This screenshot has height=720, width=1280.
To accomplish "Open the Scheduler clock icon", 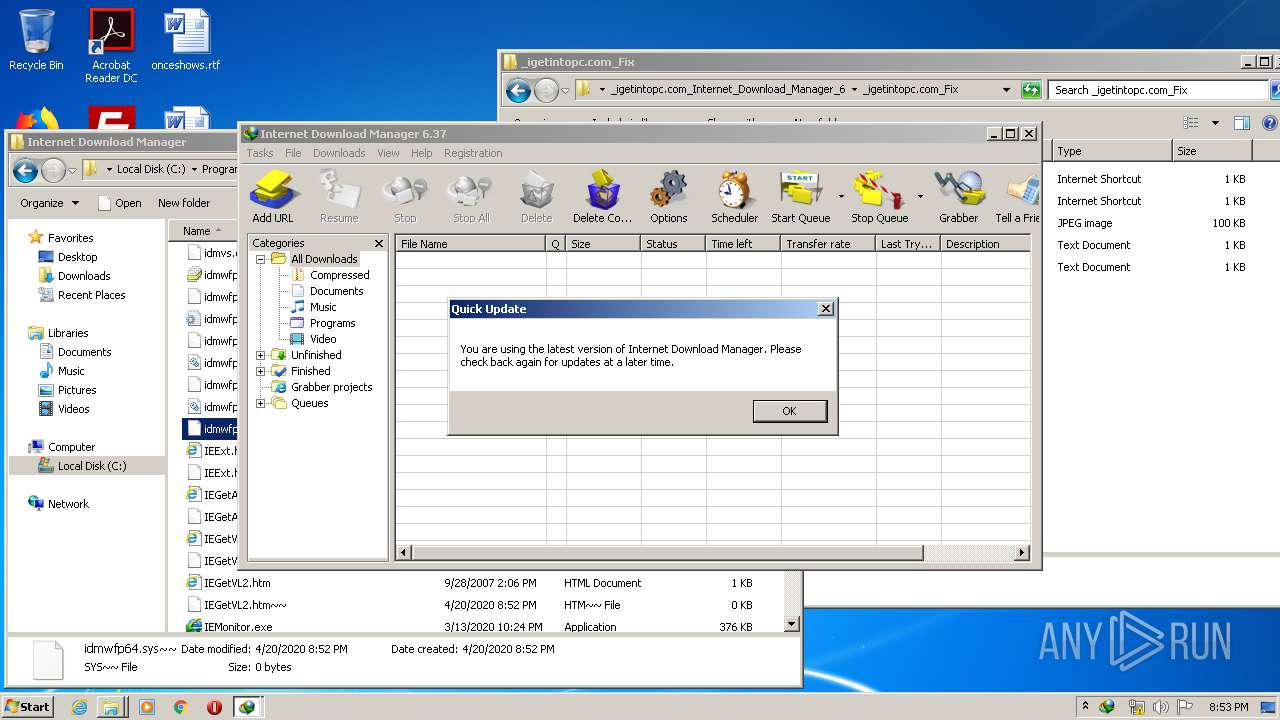I will click(x=734, y=197).
